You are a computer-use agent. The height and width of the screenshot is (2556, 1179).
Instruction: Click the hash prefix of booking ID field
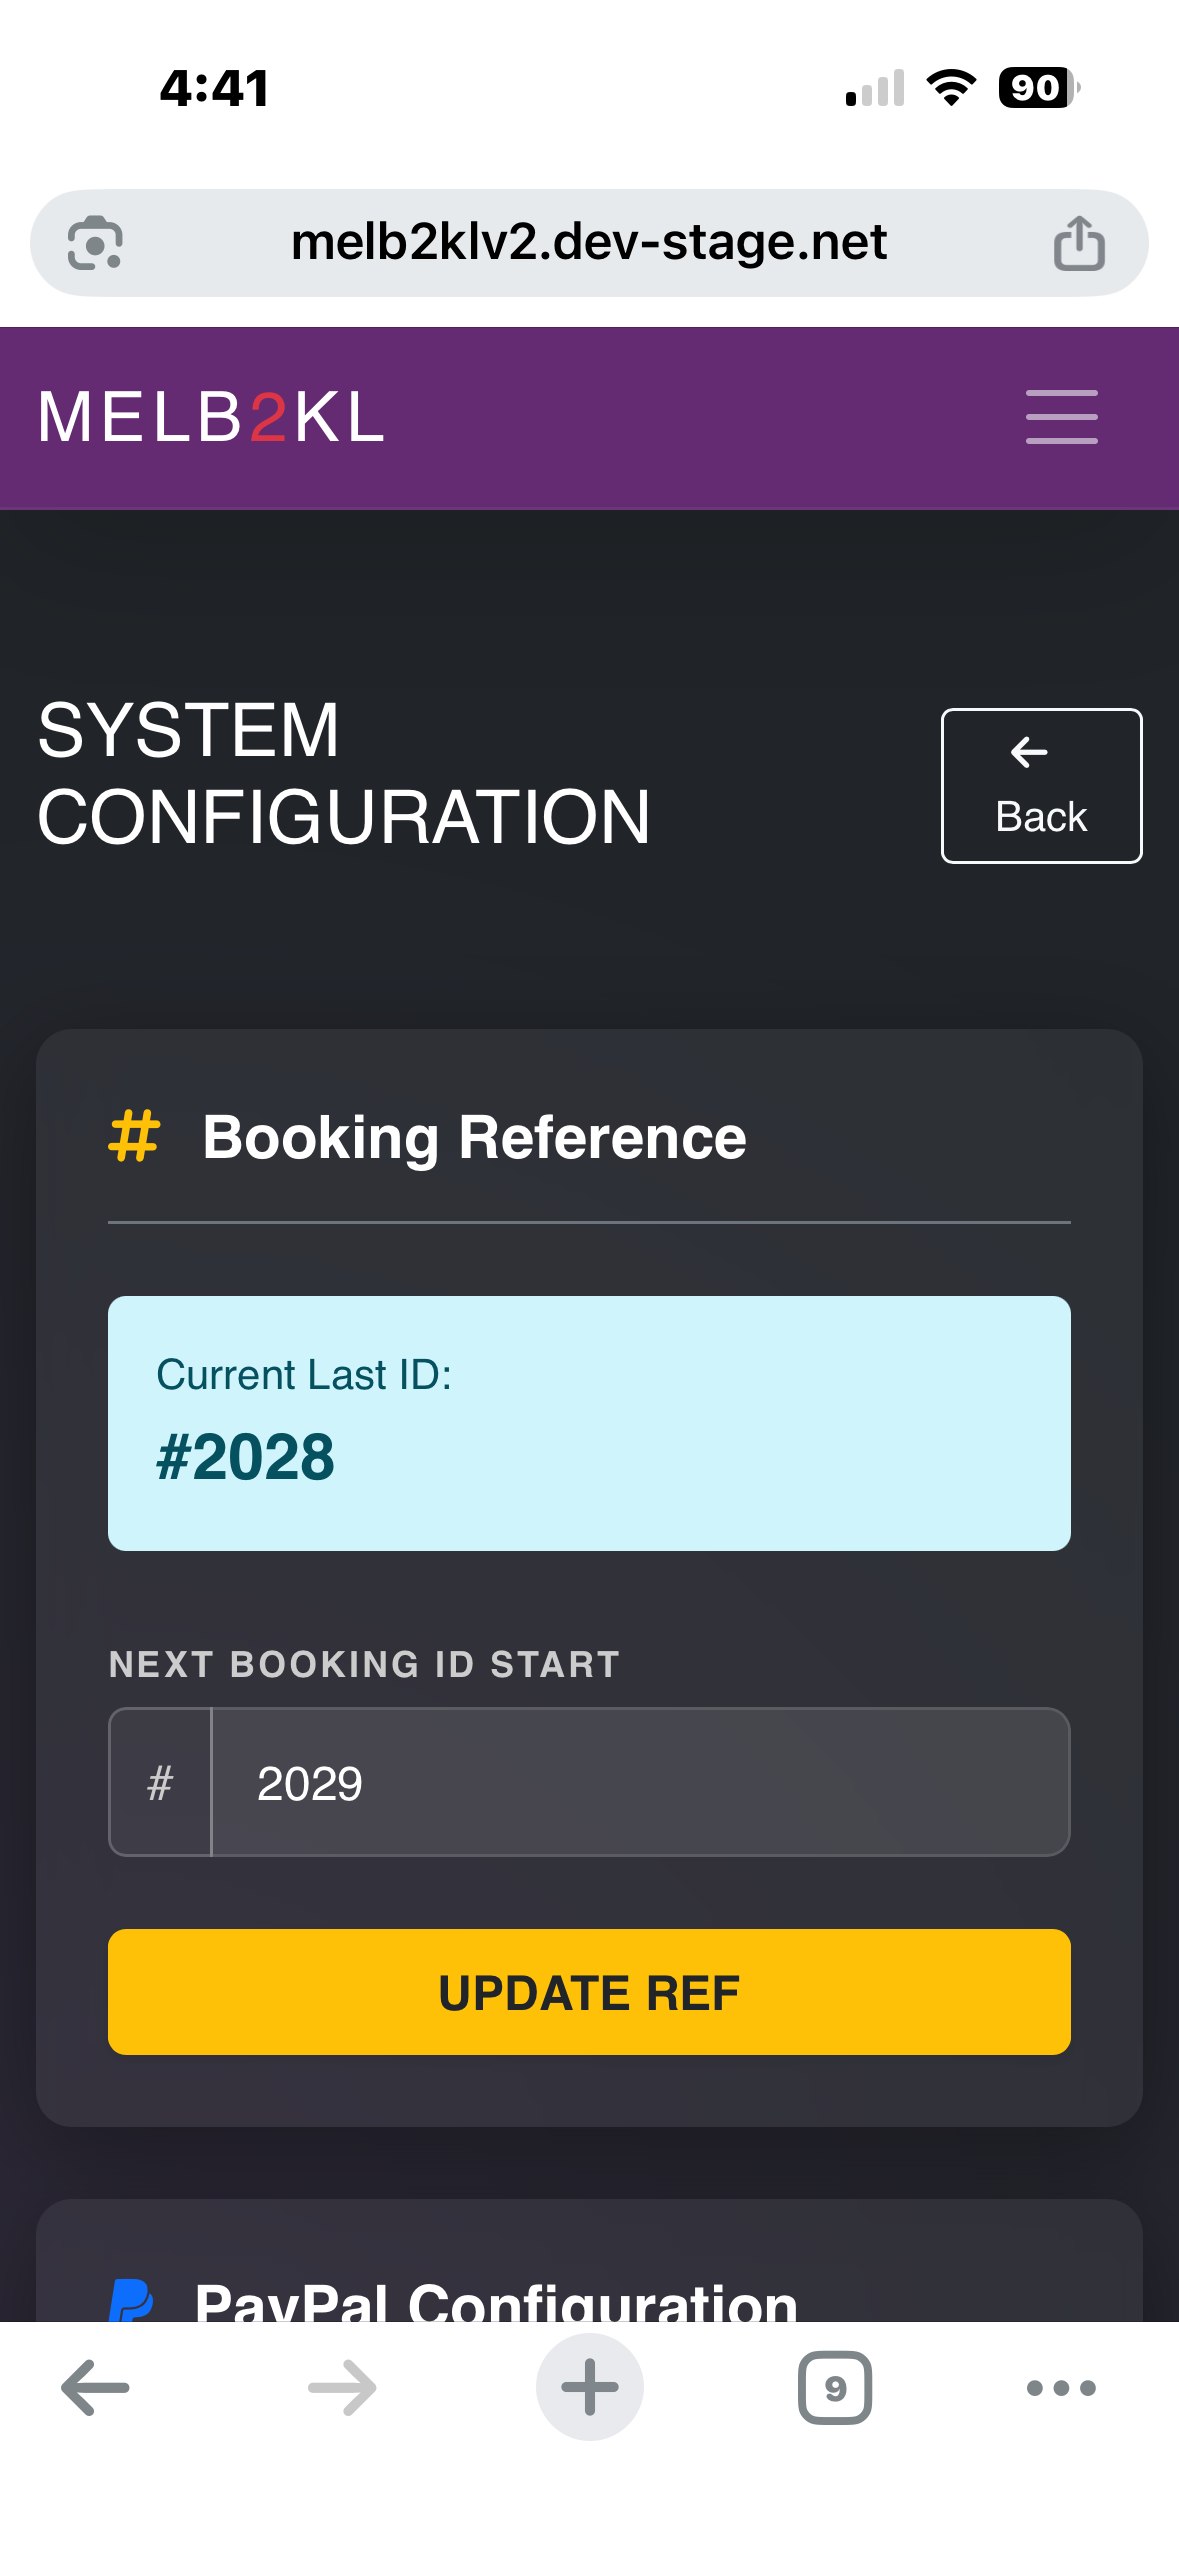coord(160,1782)
